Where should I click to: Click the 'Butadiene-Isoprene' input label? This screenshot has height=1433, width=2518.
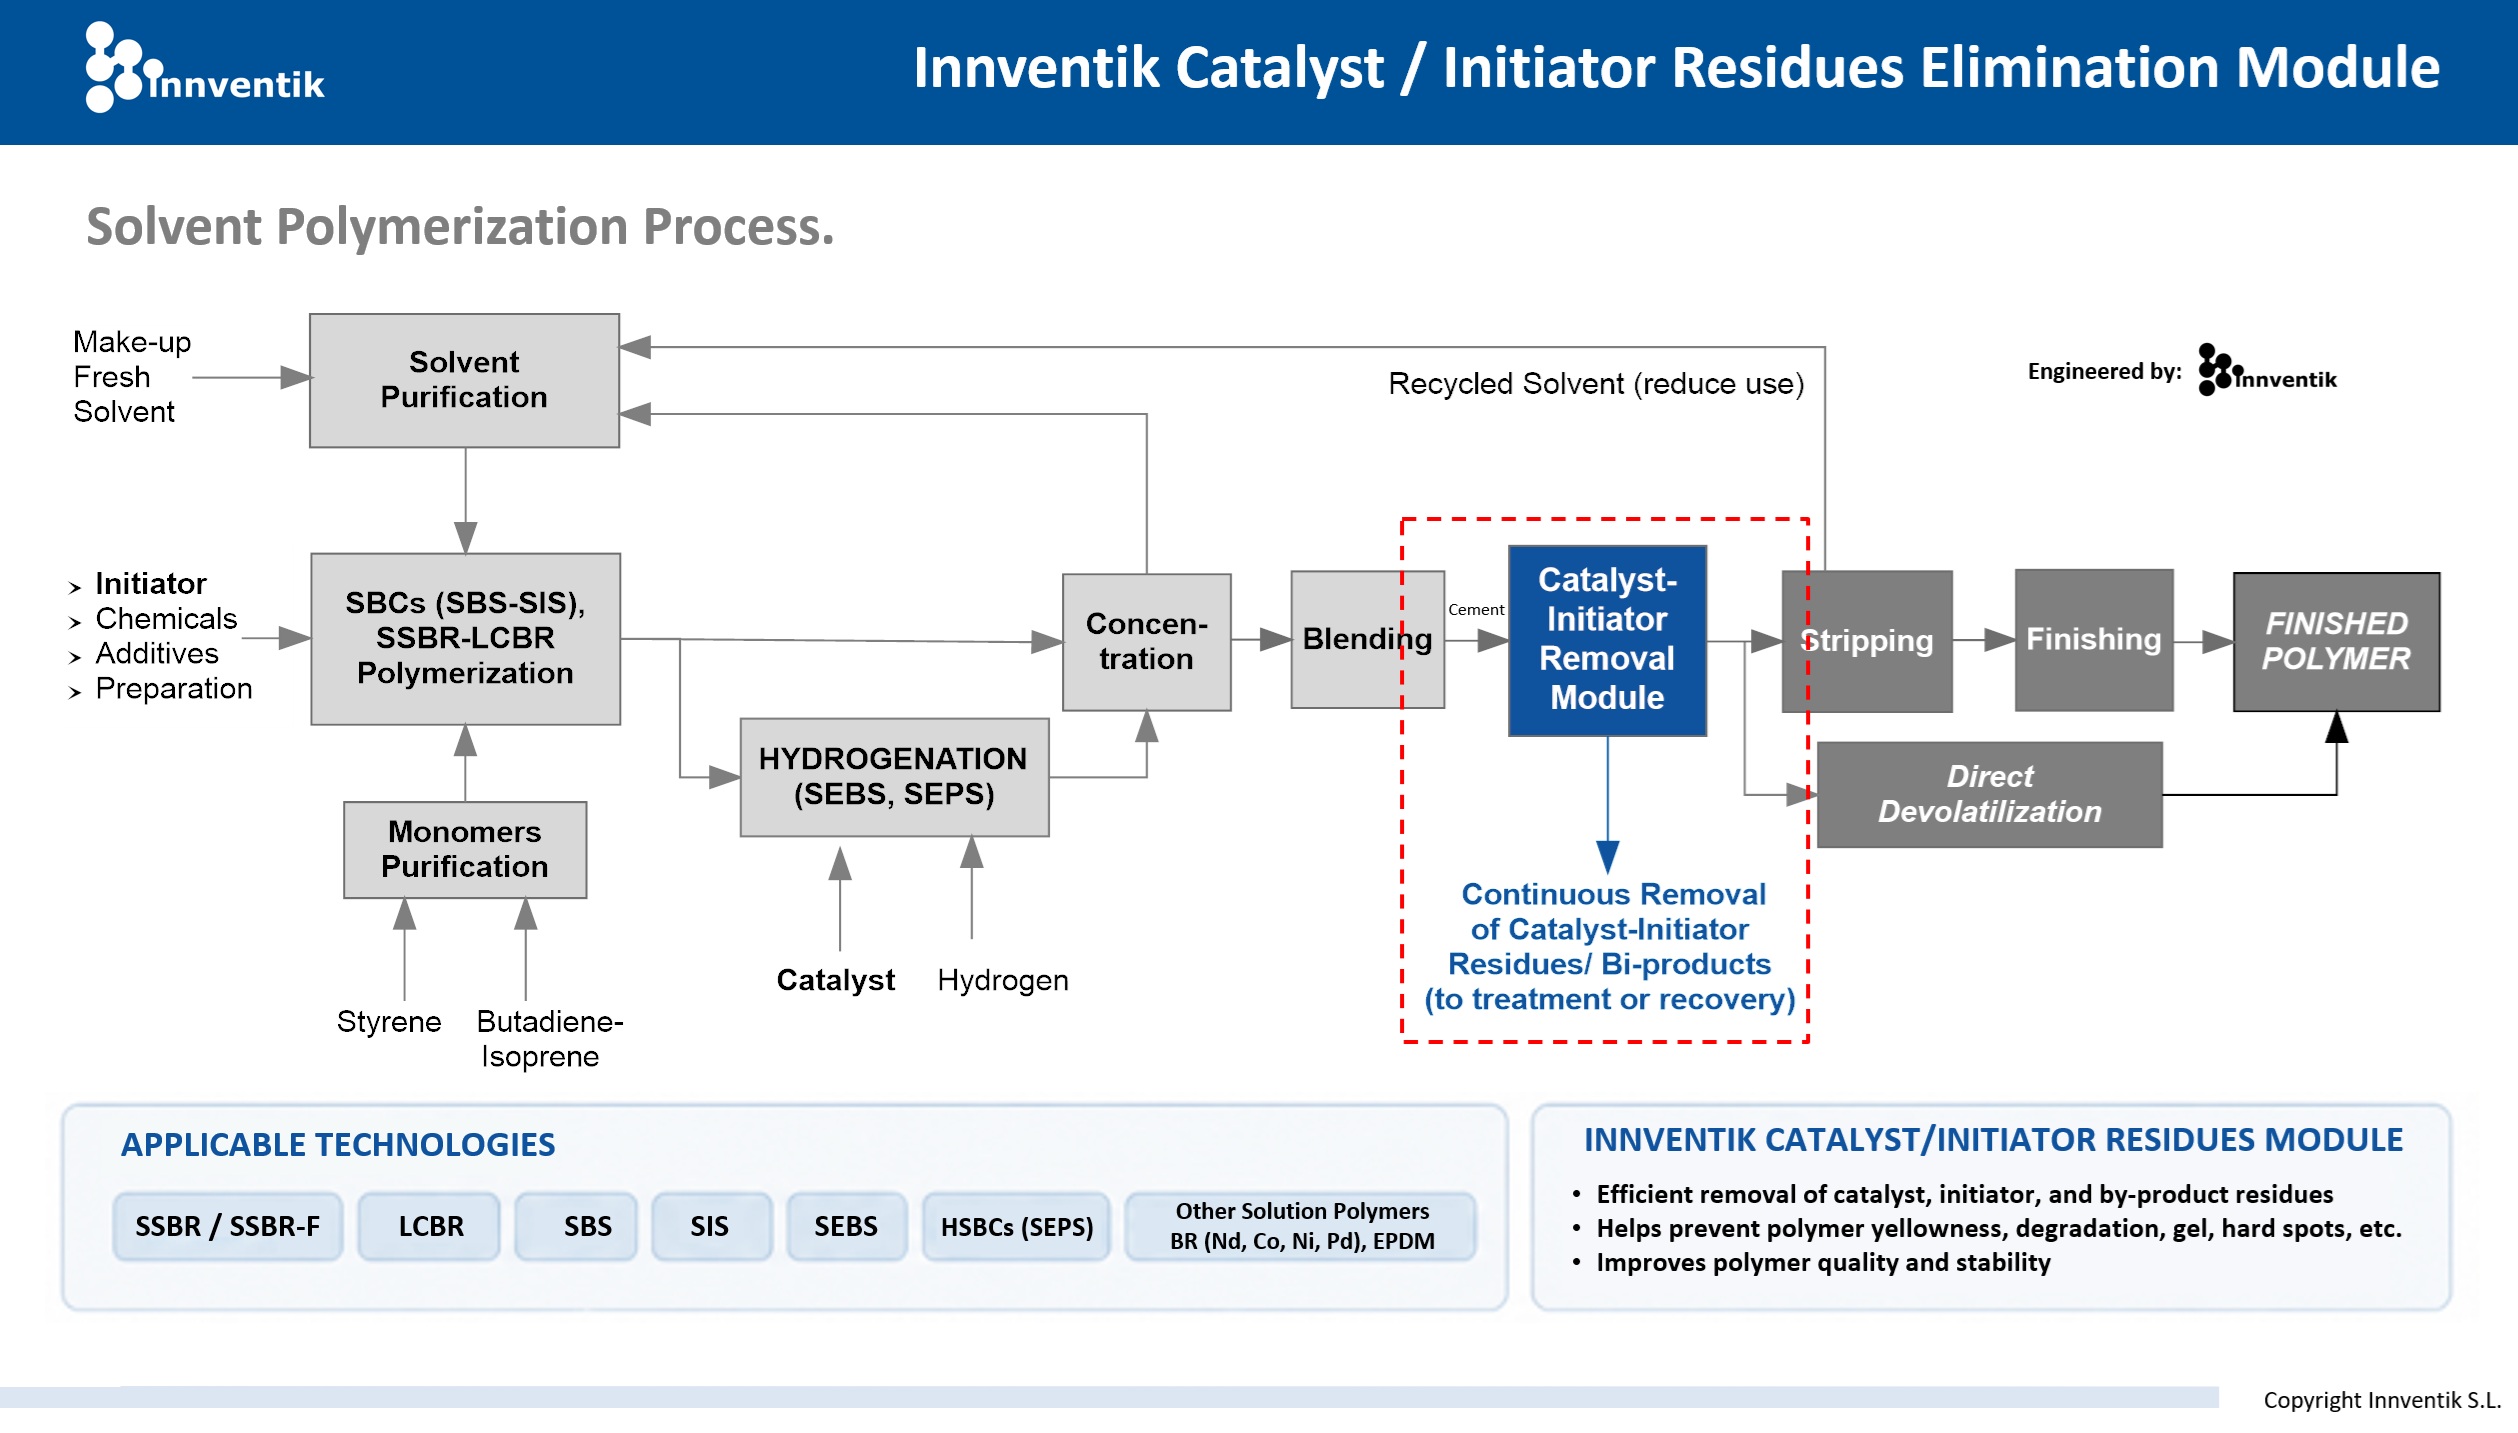pyautogui.click(x=549, y=1038)
